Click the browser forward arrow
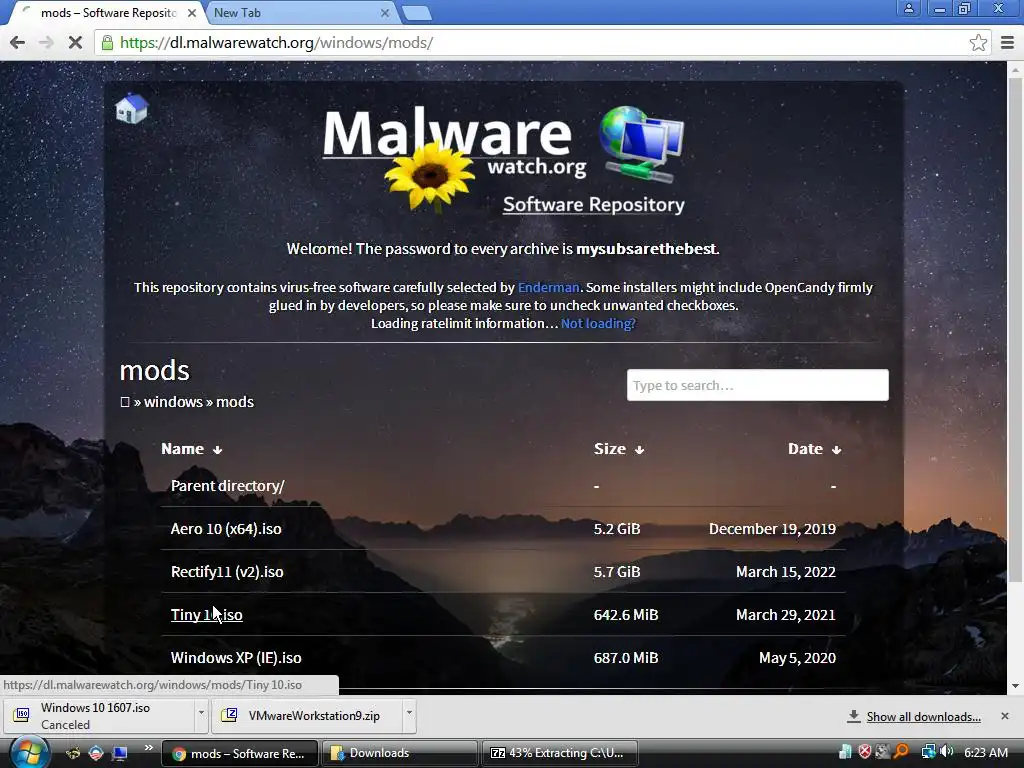The width and height of the screenshot is (1024, 768). point(46,43)
